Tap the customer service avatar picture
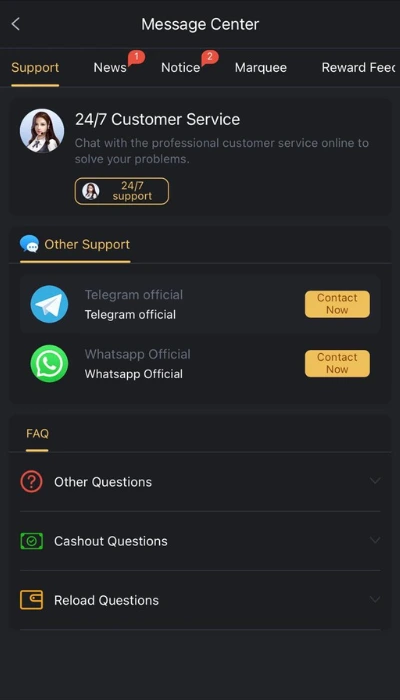This screenshot has width=400, height=700. tap(42, 131)
